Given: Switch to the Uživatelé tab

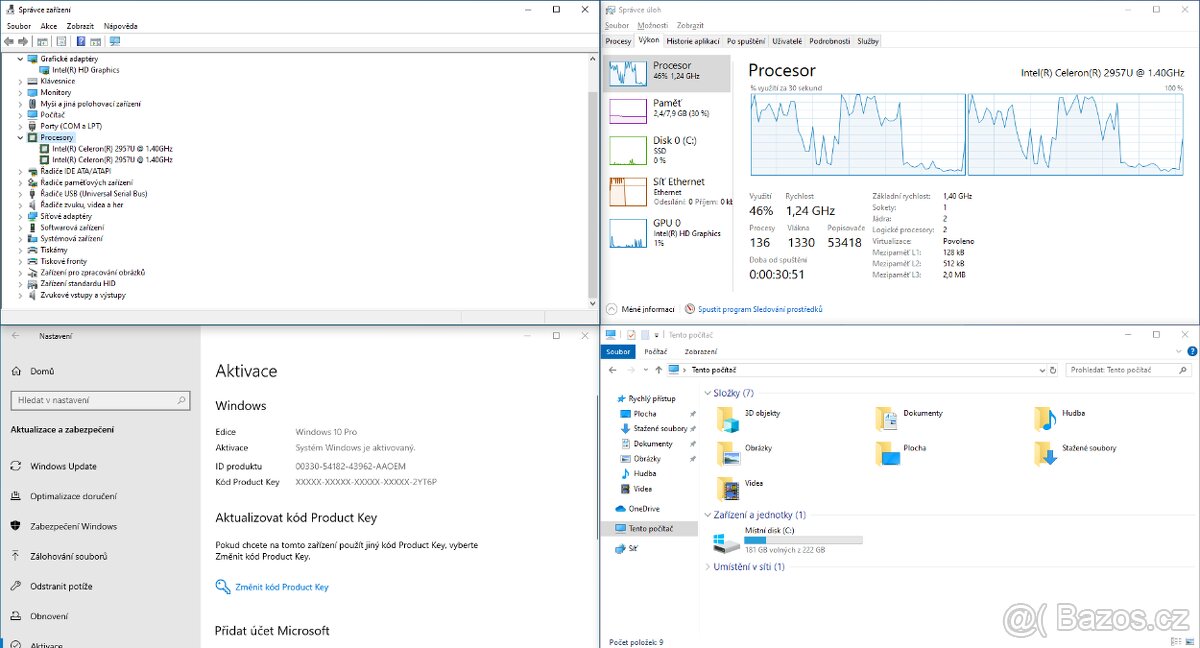Looking at the screenshot, I should 787,41.
